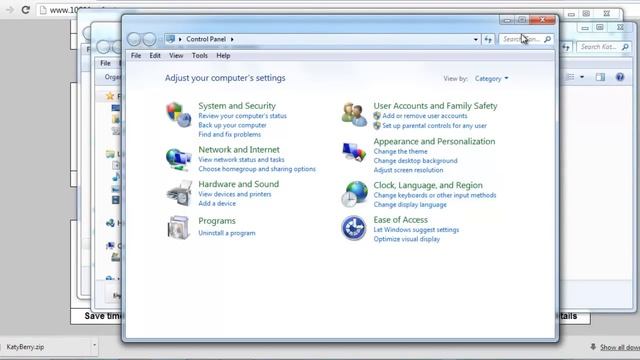640x360 pixels.
Task: Open the KatyBerry.zip download options arrow
Action: (x=94, y=345)
